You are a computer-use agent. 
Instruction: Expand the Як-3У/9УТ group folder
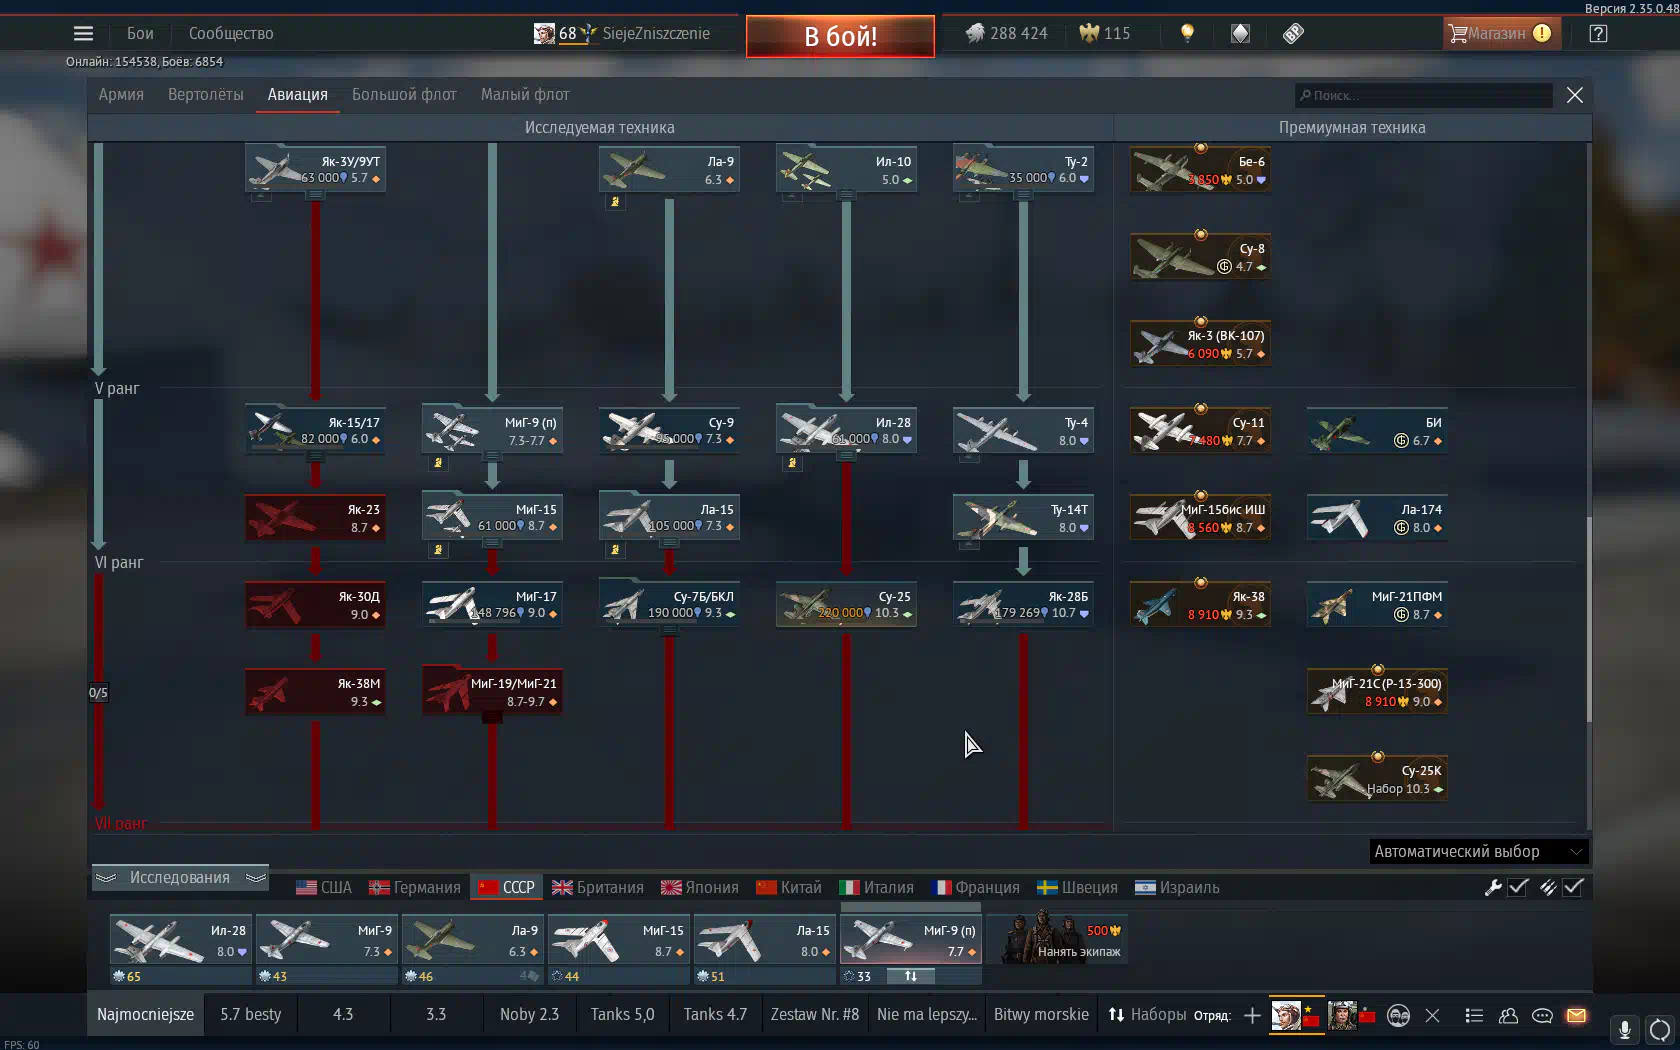pos(315,169)
